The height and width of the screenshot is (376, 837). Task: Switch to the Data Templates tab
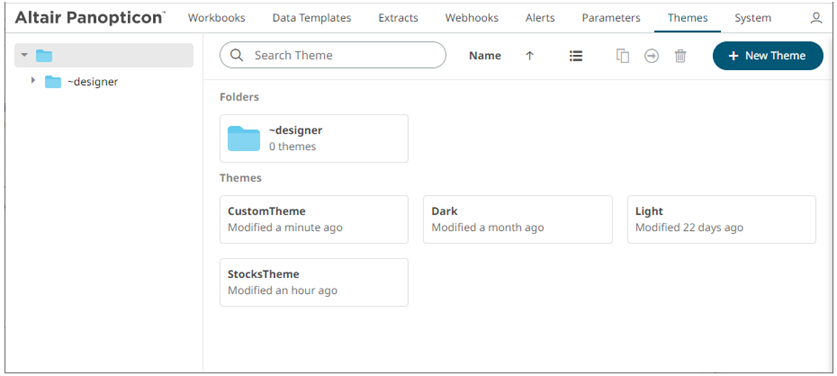[x=312, y=18]
